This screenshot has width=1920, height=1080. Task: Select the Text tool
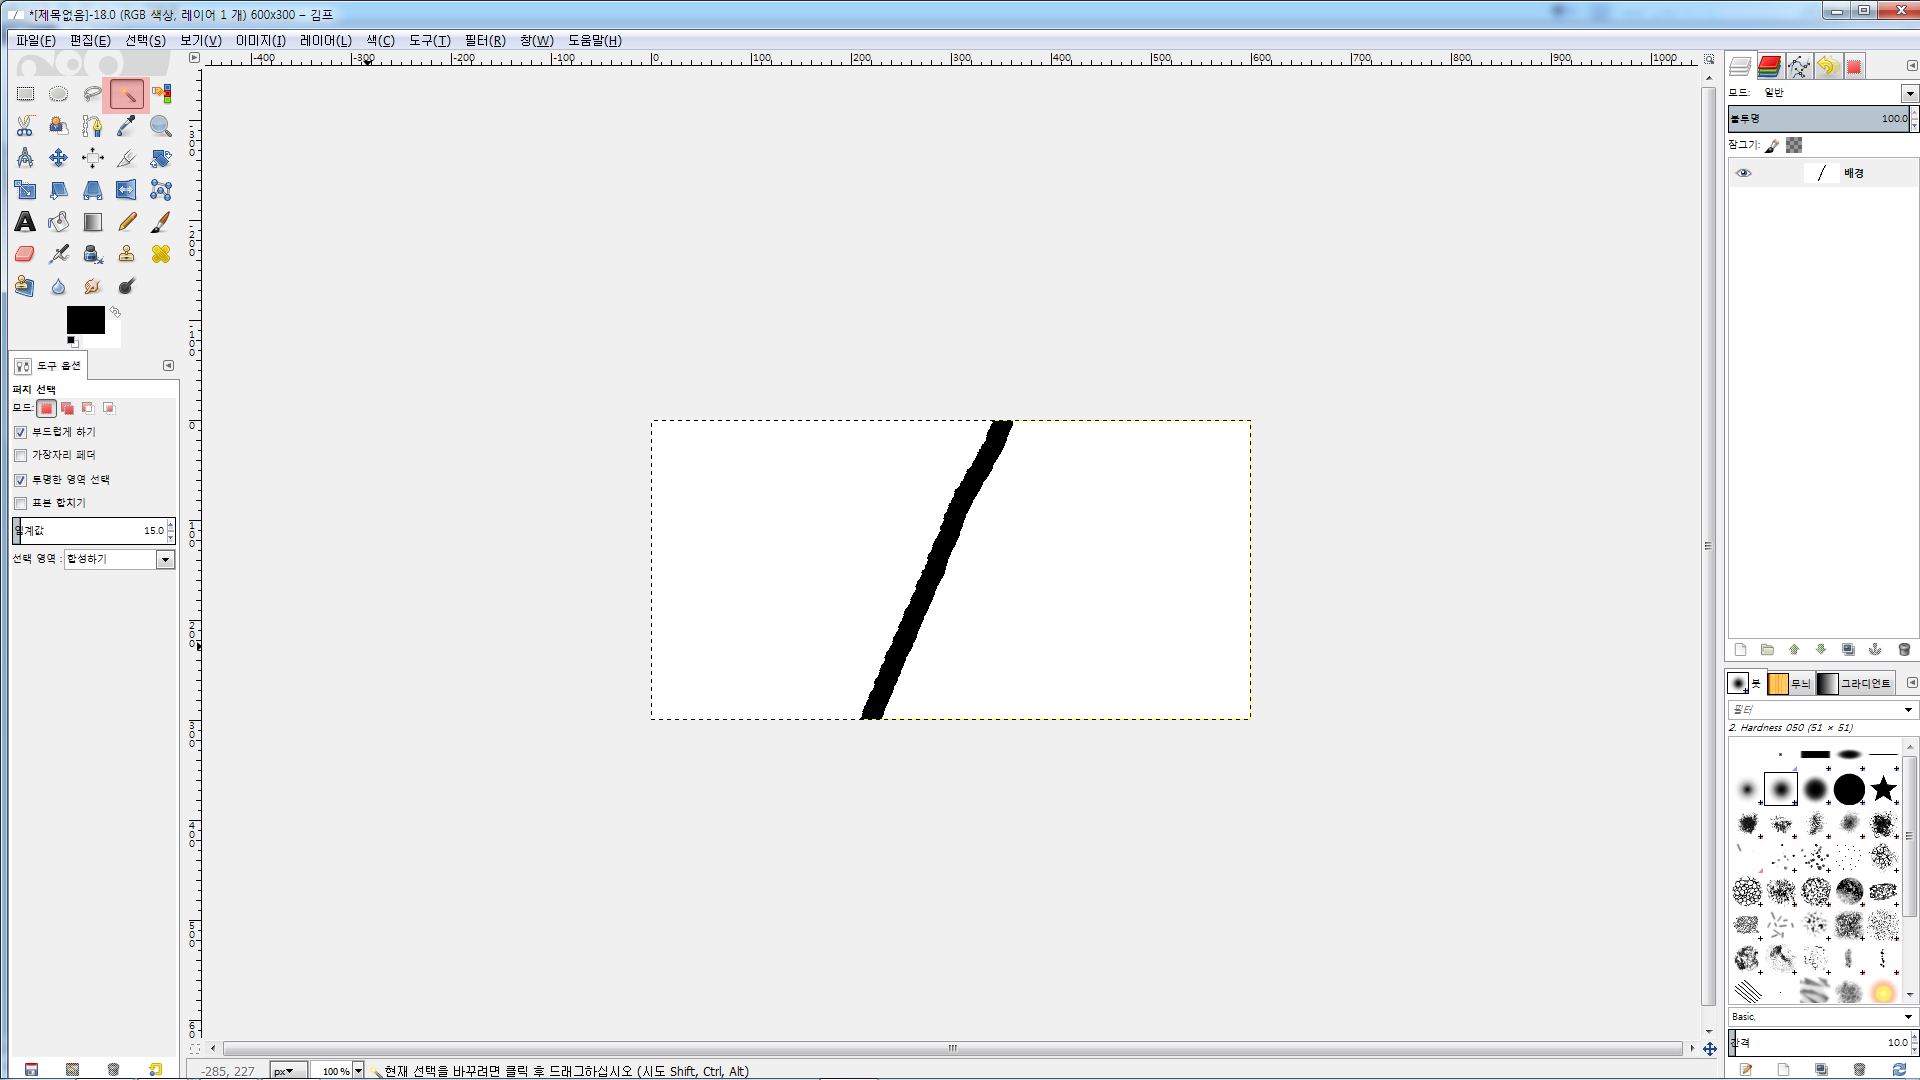click(x=25, y=222)
